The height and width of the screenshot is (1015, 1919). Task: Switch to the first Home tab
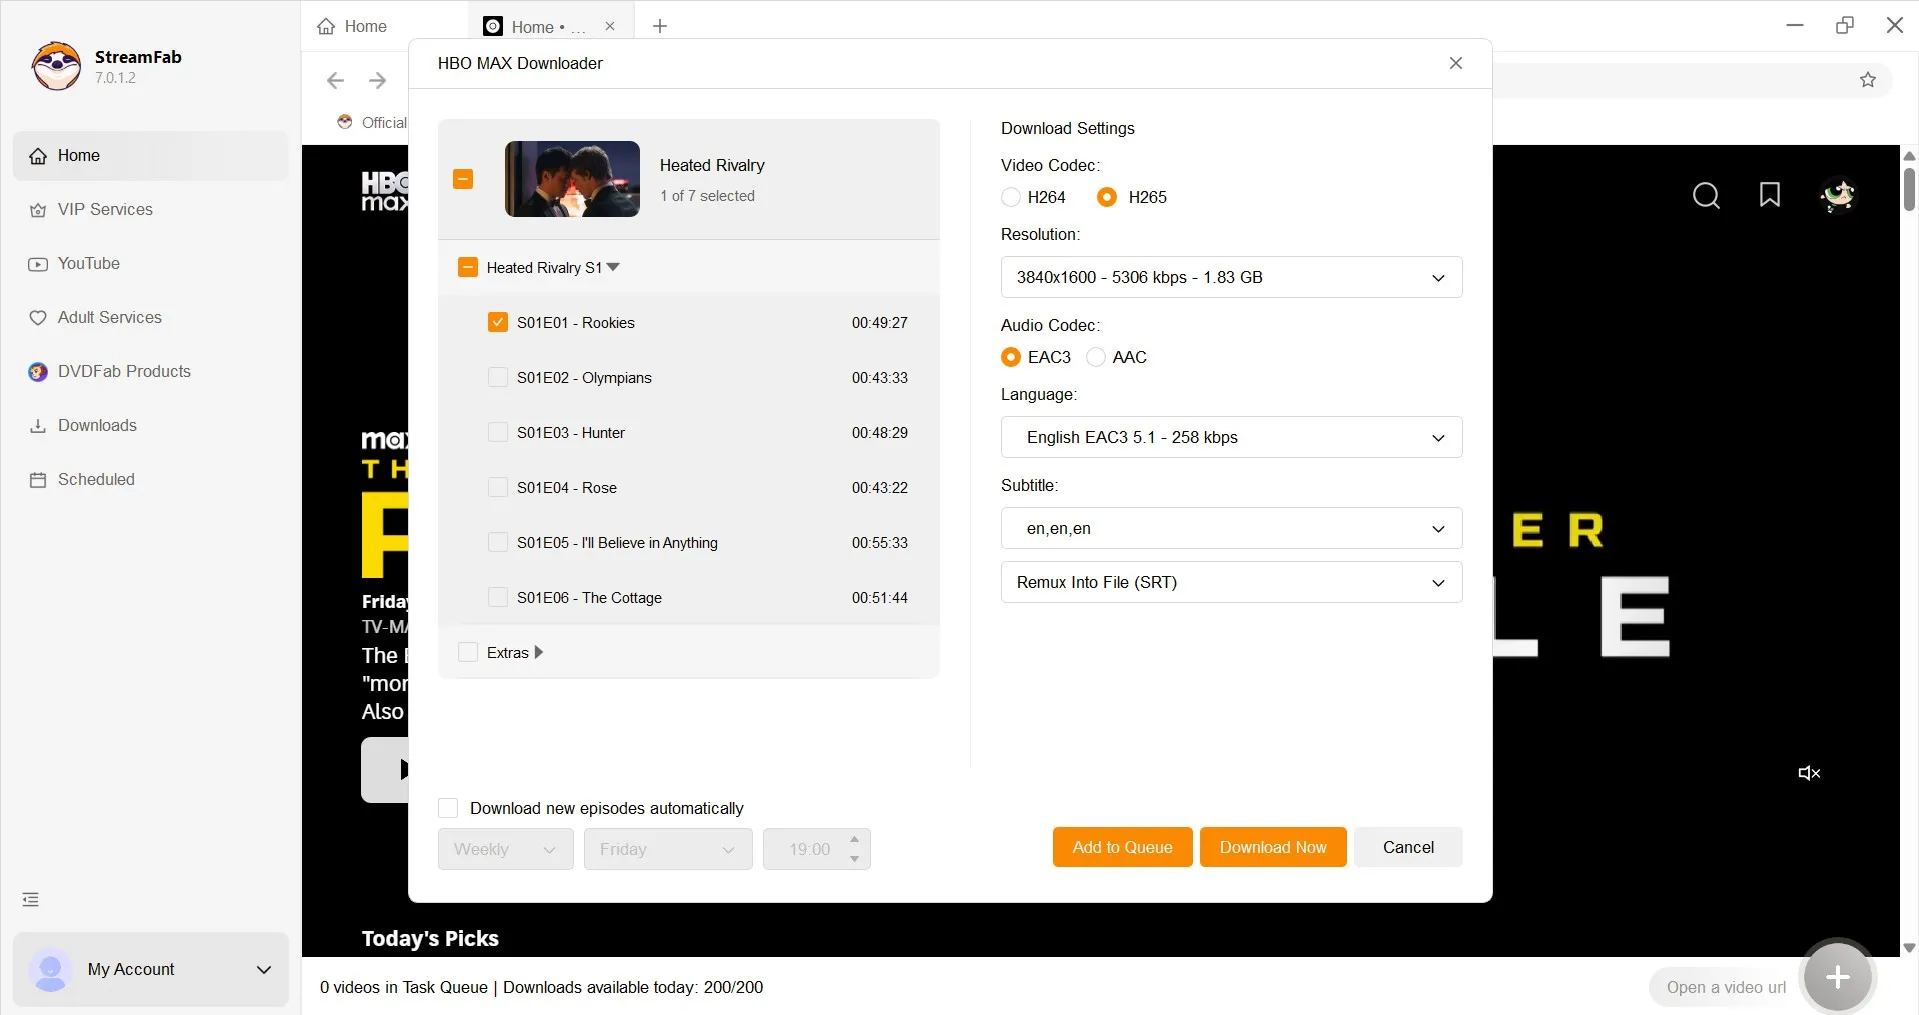(364, 26)
